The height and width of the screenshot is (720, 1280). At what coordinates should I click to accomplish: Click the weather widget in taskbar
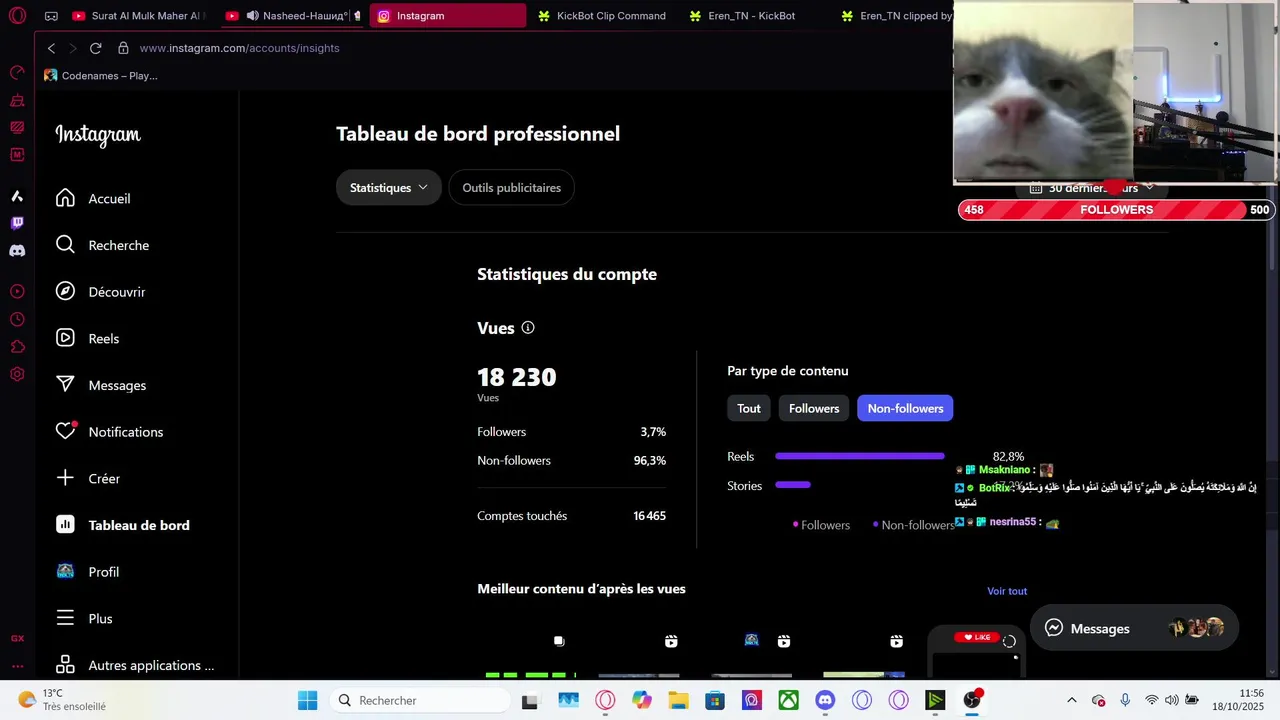62,700
